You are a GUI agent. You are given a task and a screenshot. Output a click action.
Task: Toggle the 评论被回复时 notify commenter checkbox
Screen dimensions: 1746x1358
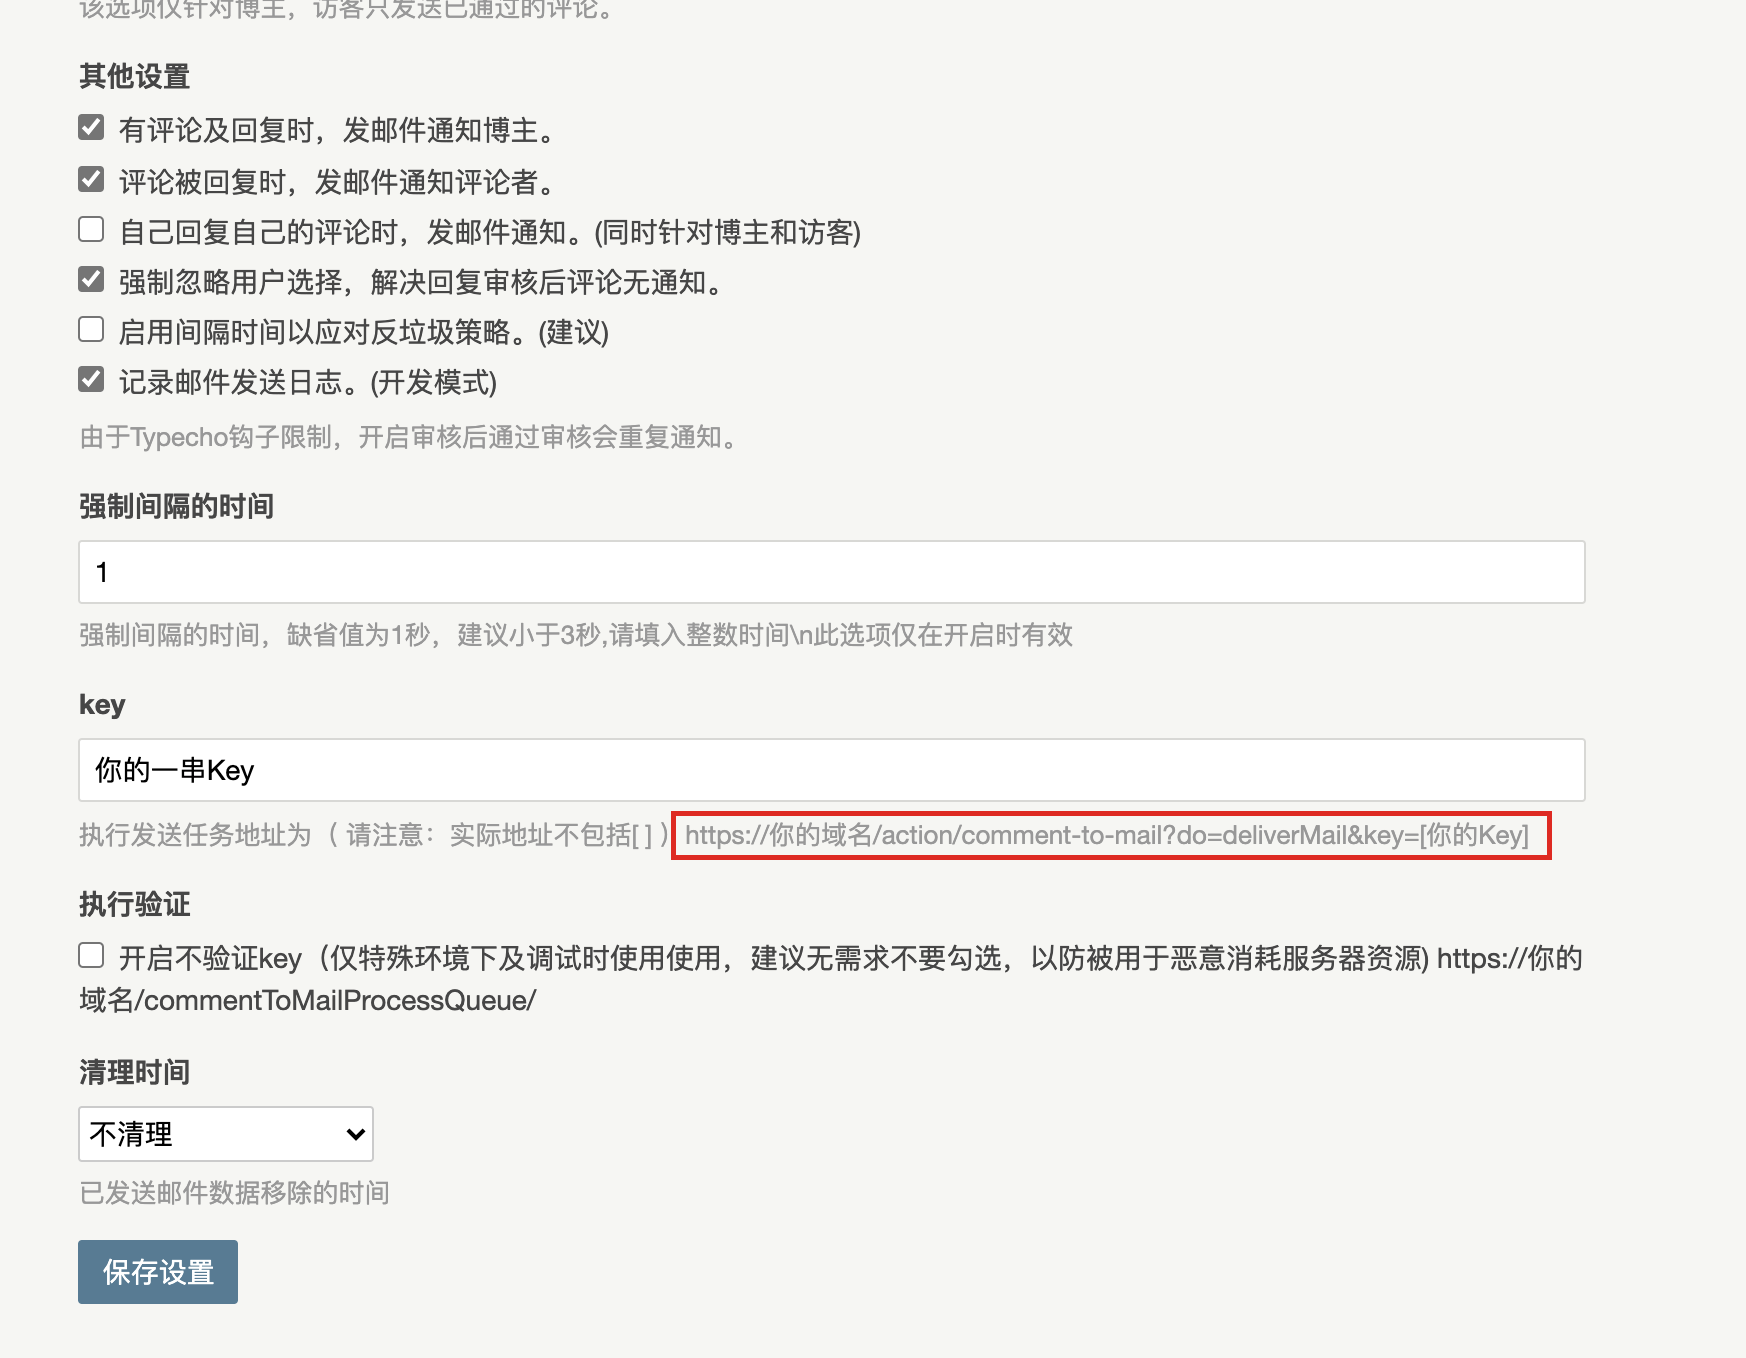point(91,180)
